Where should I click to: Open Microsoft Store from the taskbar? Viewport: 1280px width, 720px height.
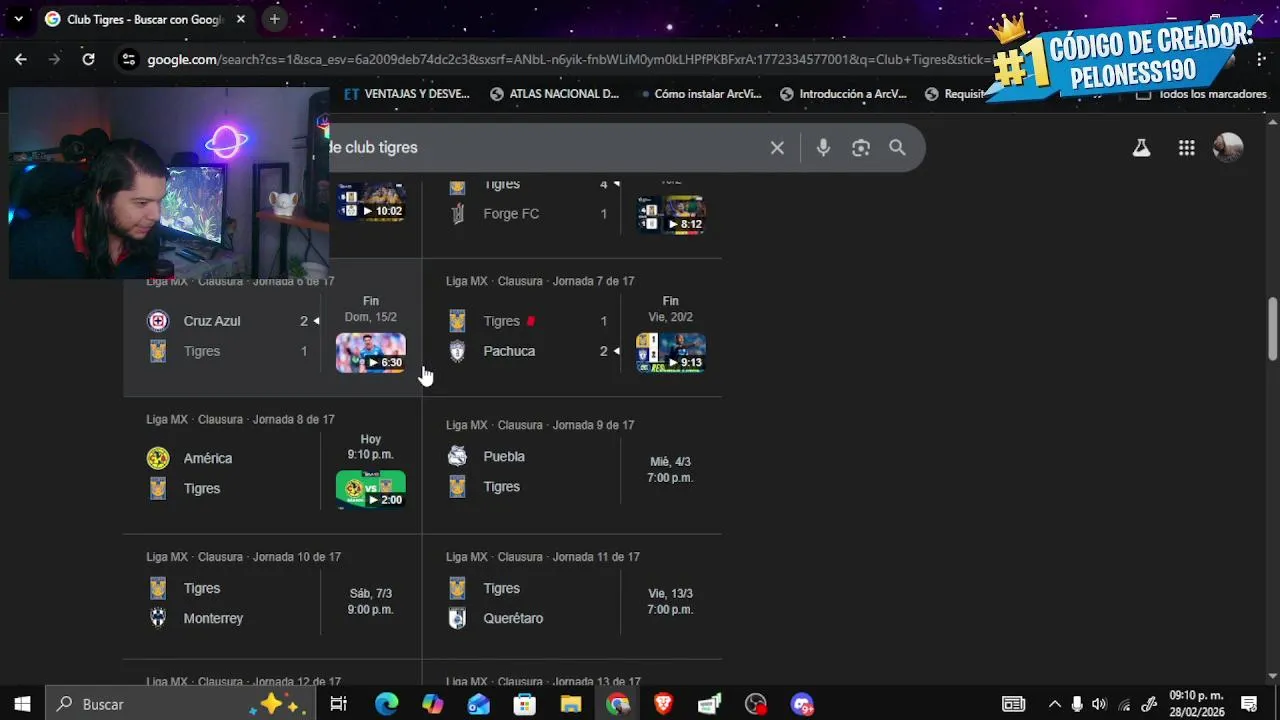tap(524, 704)
